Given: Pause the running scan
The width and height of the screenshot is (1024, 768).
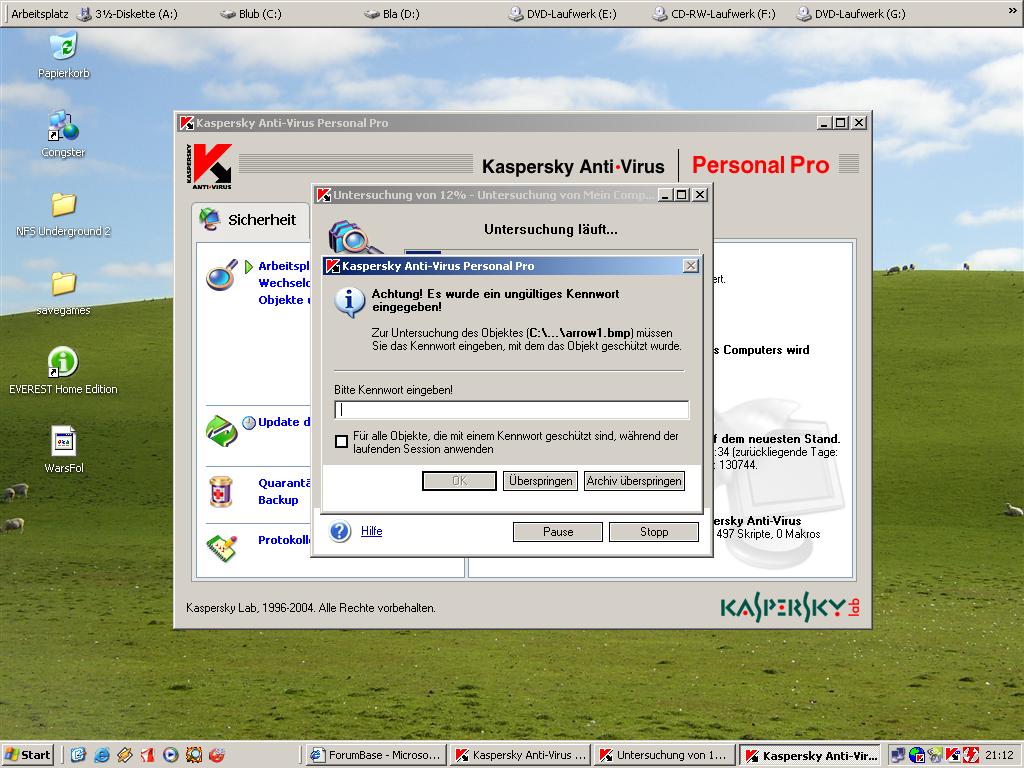Looking at the screenshot, I should click(558, 532).
